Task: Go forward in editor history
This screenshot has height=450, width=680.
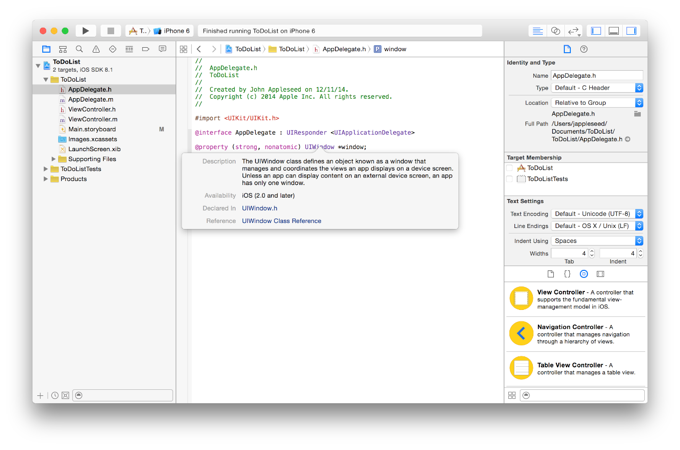Action: point(214,49)
